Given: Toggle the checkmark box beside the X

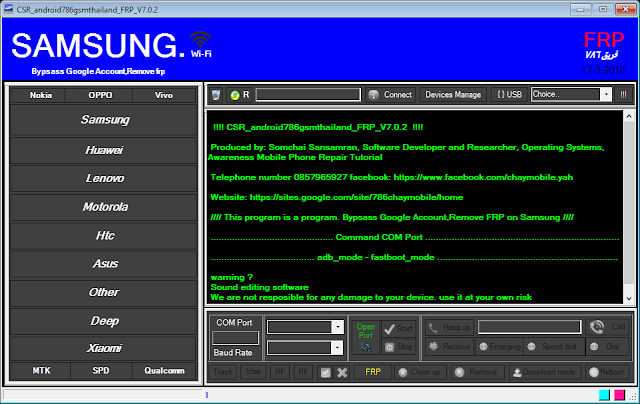Looking at the screenshot, I should [x=325, y=372].
